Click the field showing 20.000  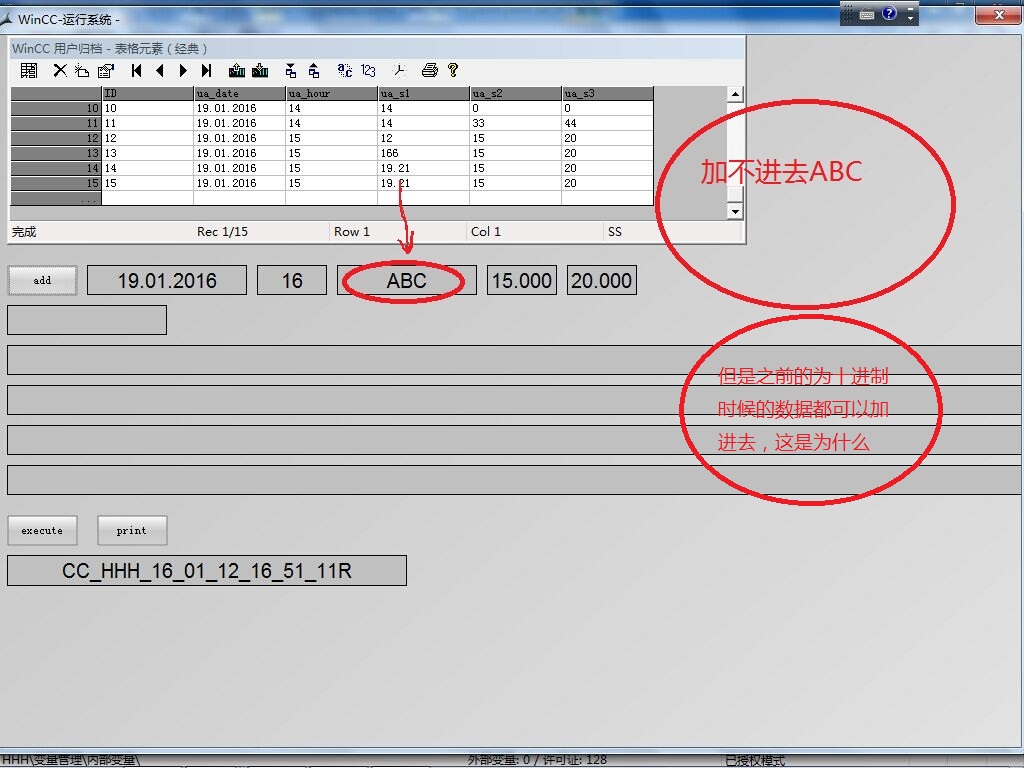tap(601, 280)
